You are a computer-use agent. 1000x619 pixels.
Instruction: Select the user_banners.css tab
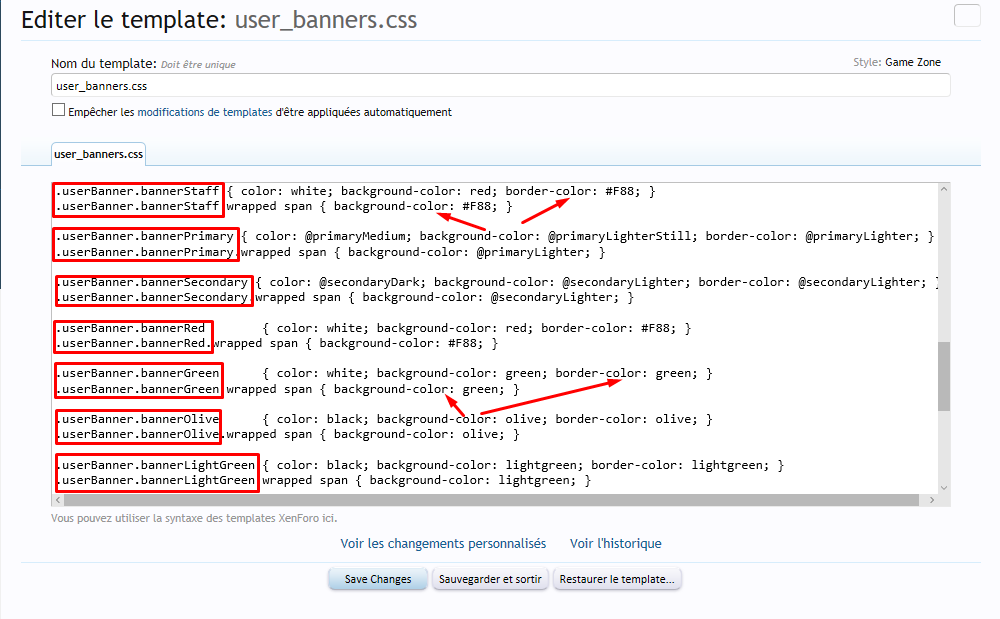(x=99, y=154)
